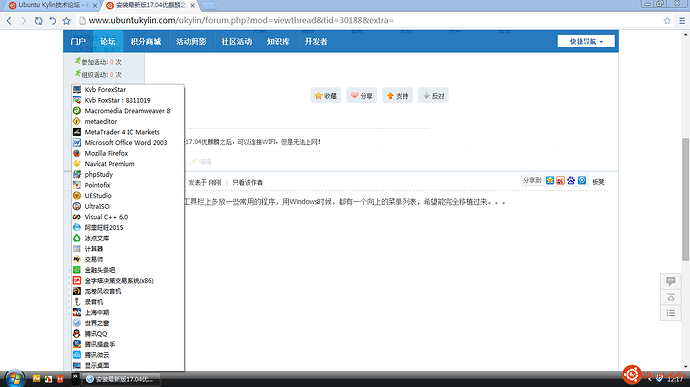Go back in the browser

point(9,21)
